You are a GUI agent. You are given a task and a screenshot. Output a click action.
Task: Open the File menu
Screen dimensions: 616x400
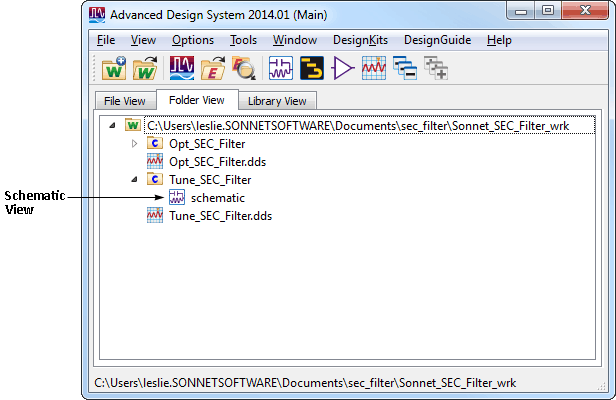coord(106,40)
